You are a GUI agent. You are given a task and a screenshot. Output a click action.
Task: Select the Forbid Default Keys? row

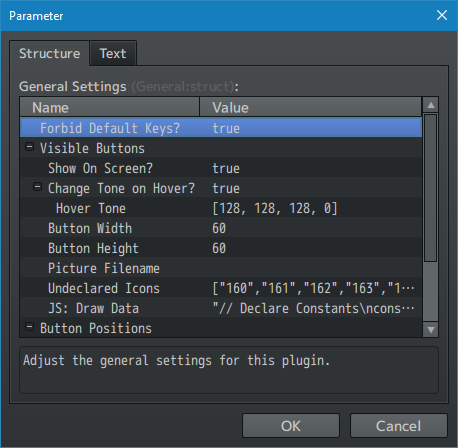221,128
